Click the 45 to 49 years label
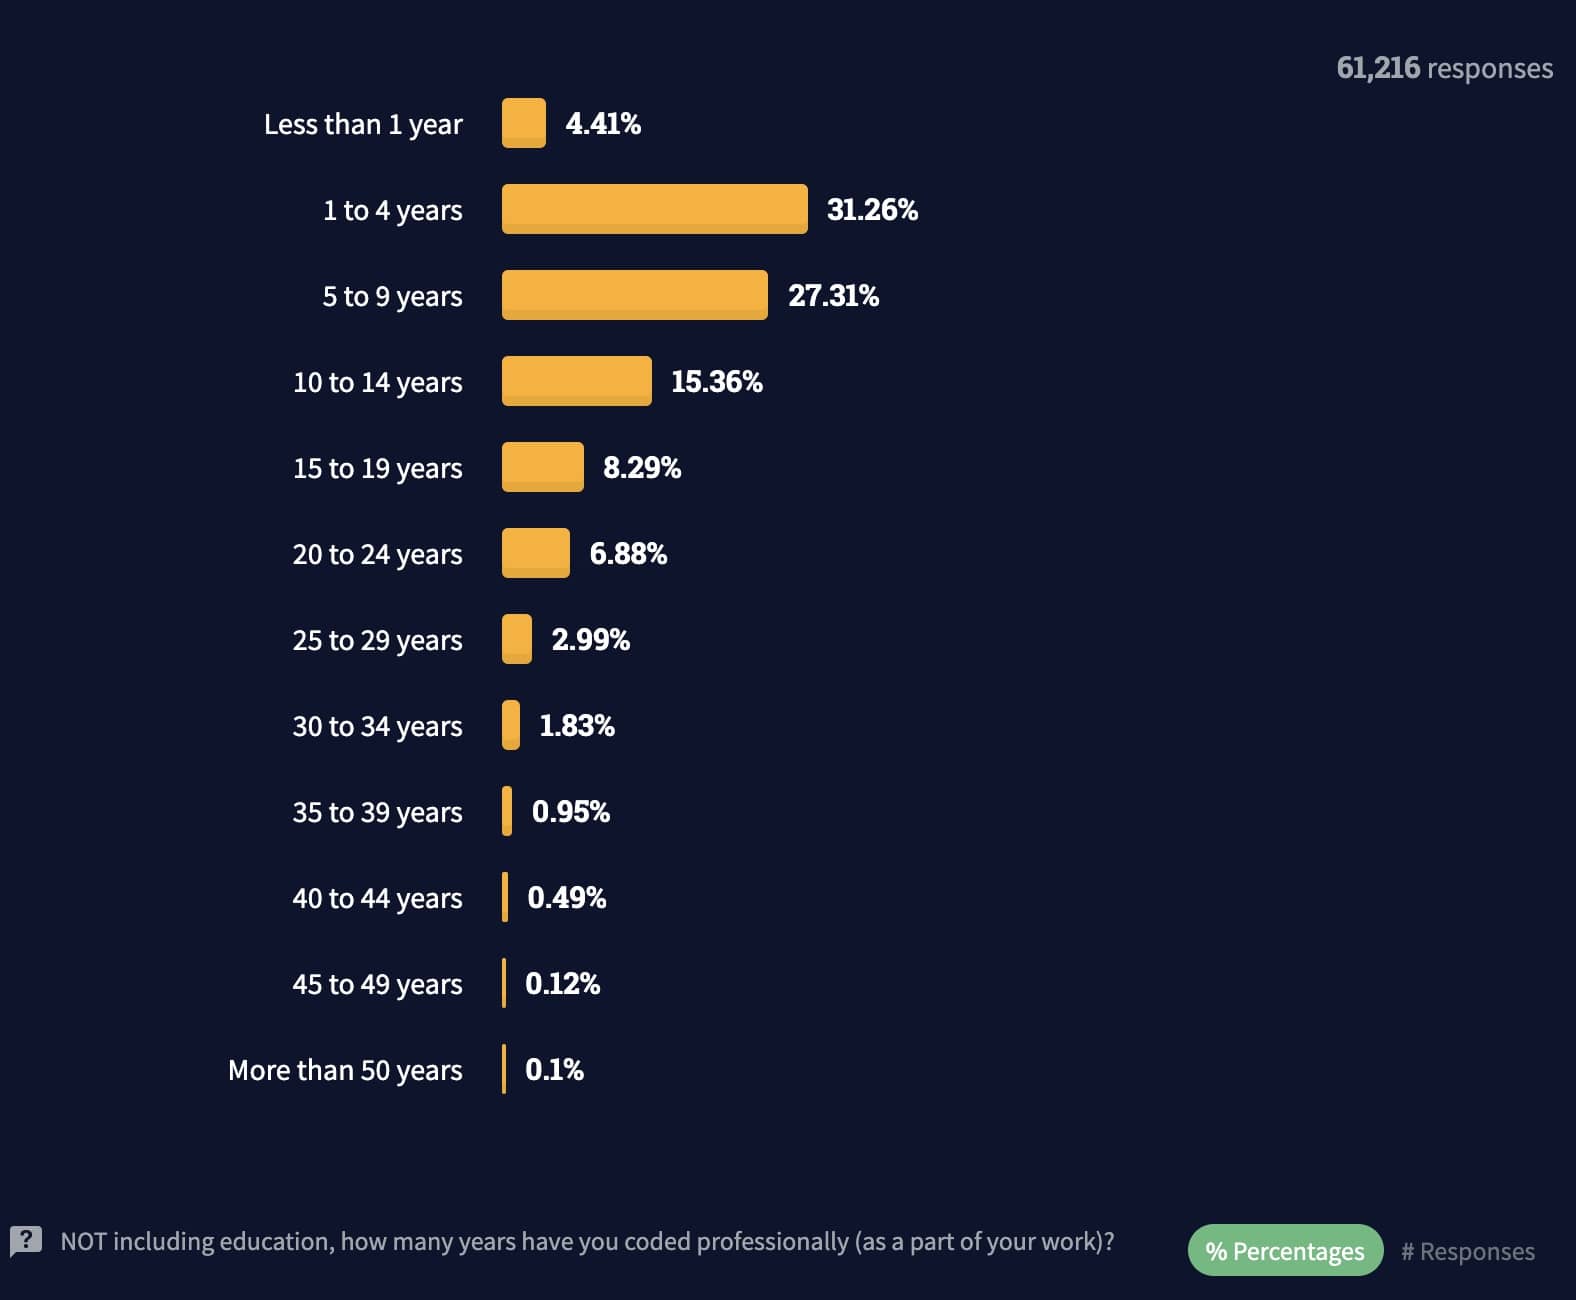1576x1300 pixels. tap(377, 984)
